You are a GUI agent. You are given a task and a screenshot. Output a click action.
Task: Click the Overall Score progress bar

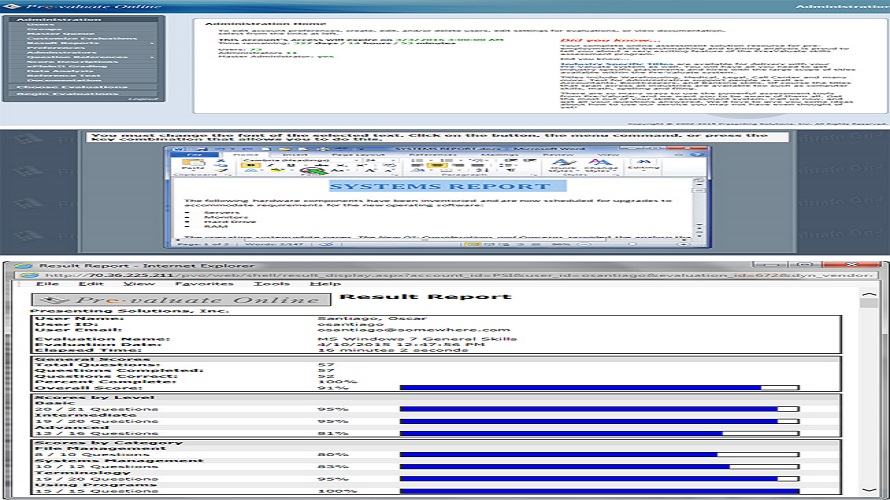pyautogui.click(x=599, y=388)
